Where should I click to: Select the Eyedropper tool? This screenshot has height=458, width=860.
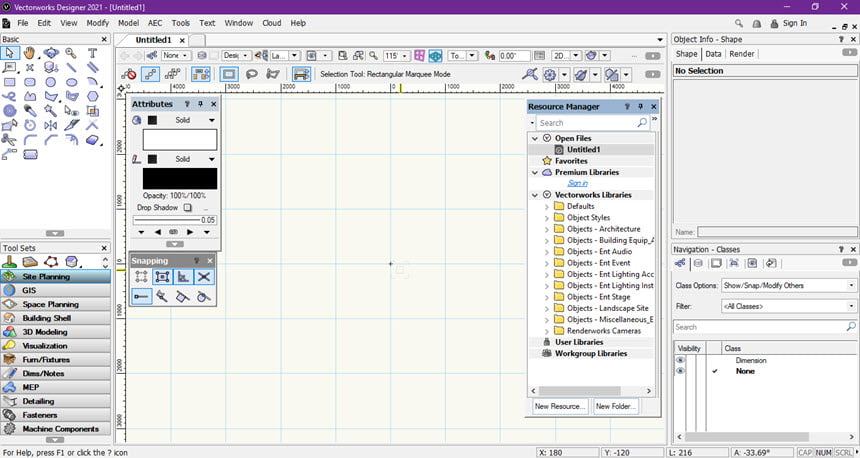tap(30, 111)
